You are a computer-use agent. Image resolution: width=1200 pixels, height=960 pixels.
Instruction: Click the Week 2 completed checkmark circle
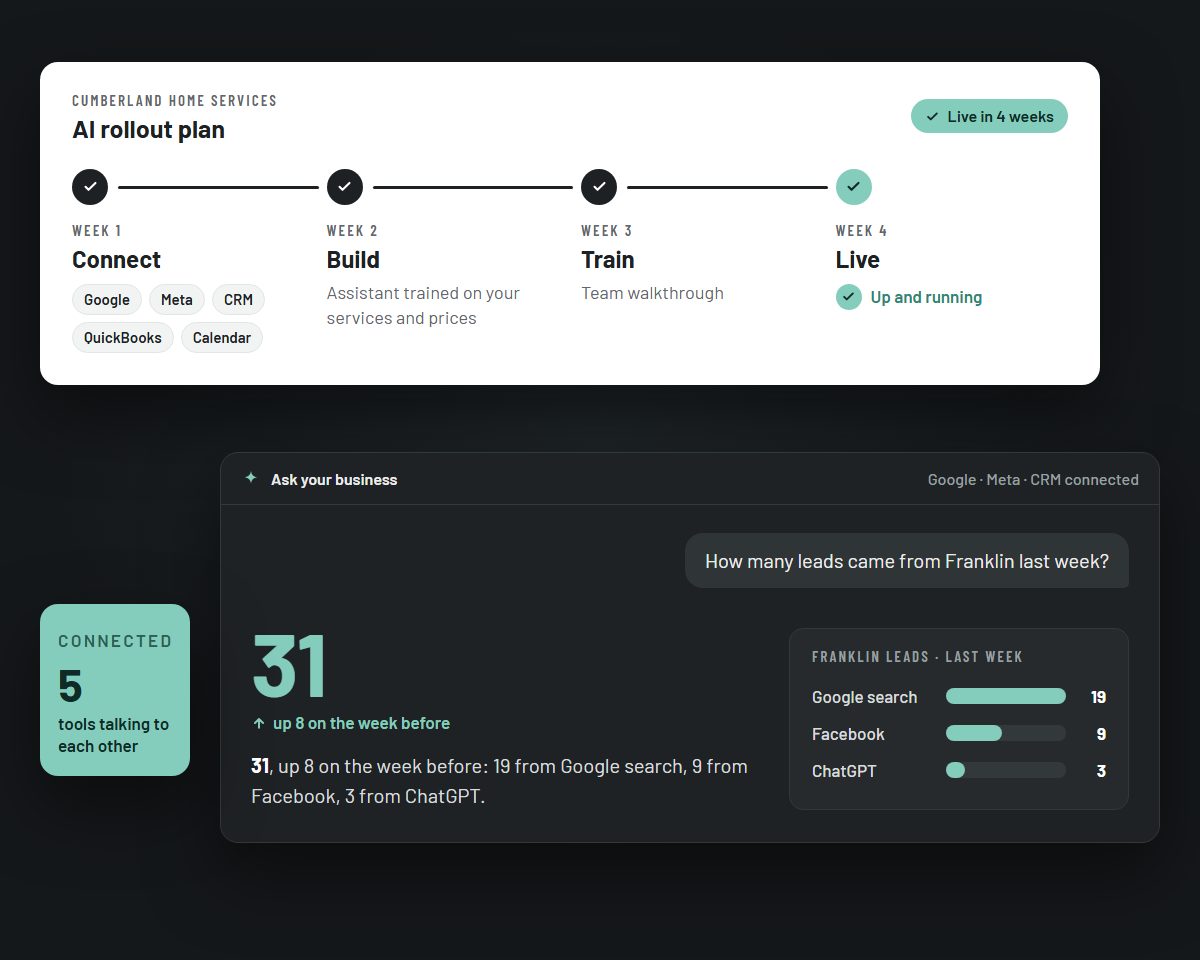345,187
